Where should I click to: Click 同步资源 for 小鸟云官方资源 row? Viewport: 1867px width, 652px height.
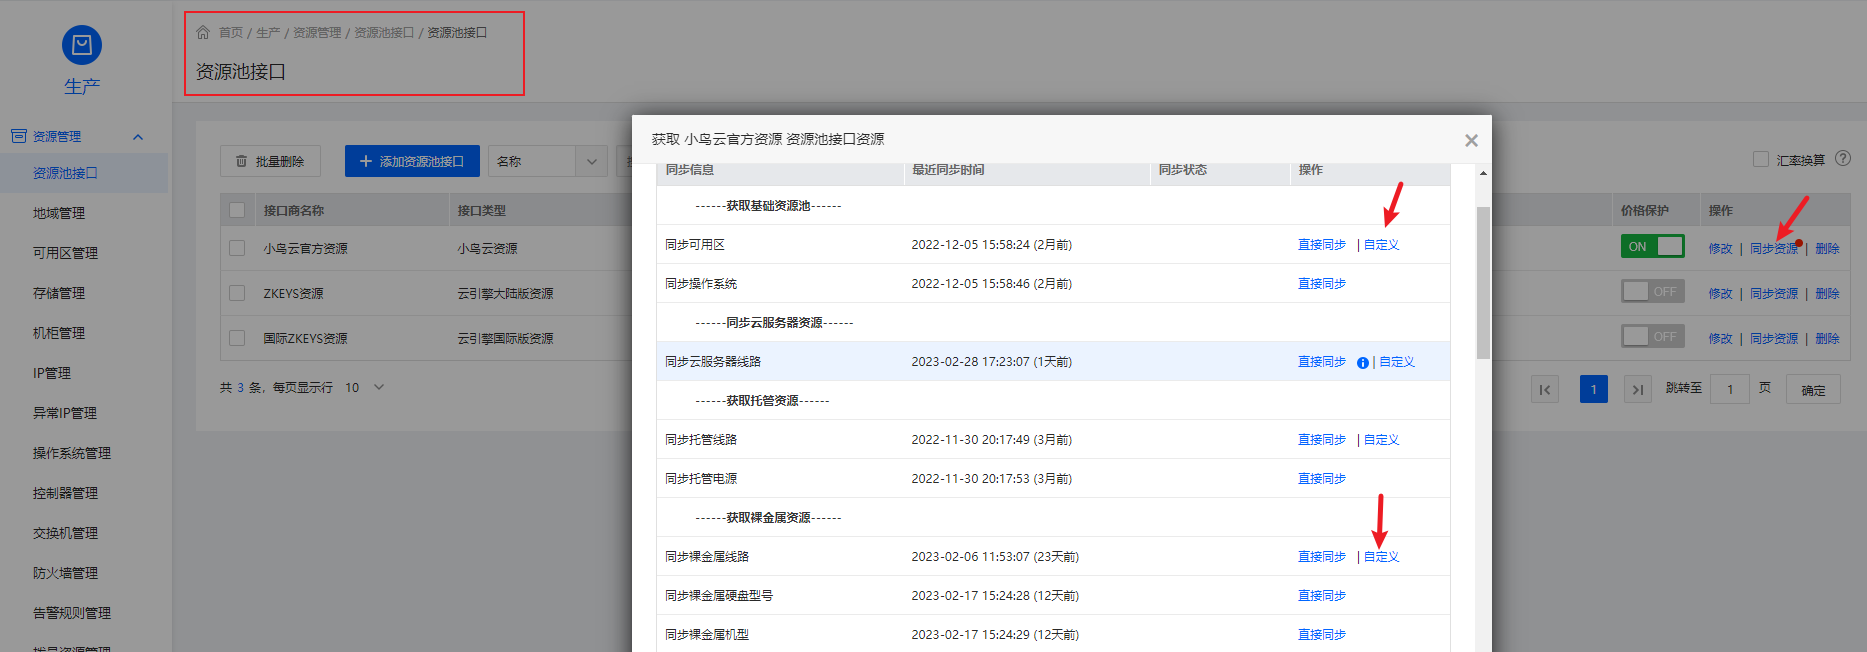pos(1774,249)
